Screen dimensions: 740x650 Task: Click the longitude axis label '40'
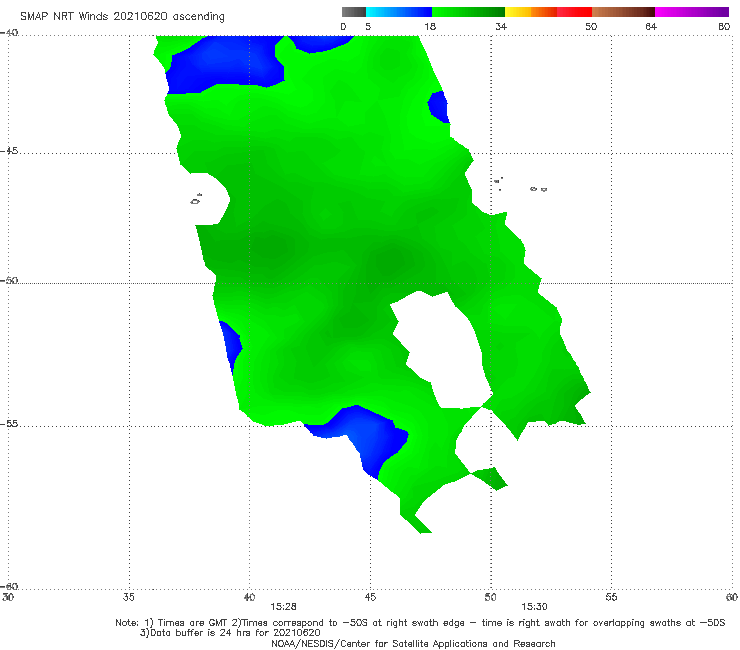249,597
